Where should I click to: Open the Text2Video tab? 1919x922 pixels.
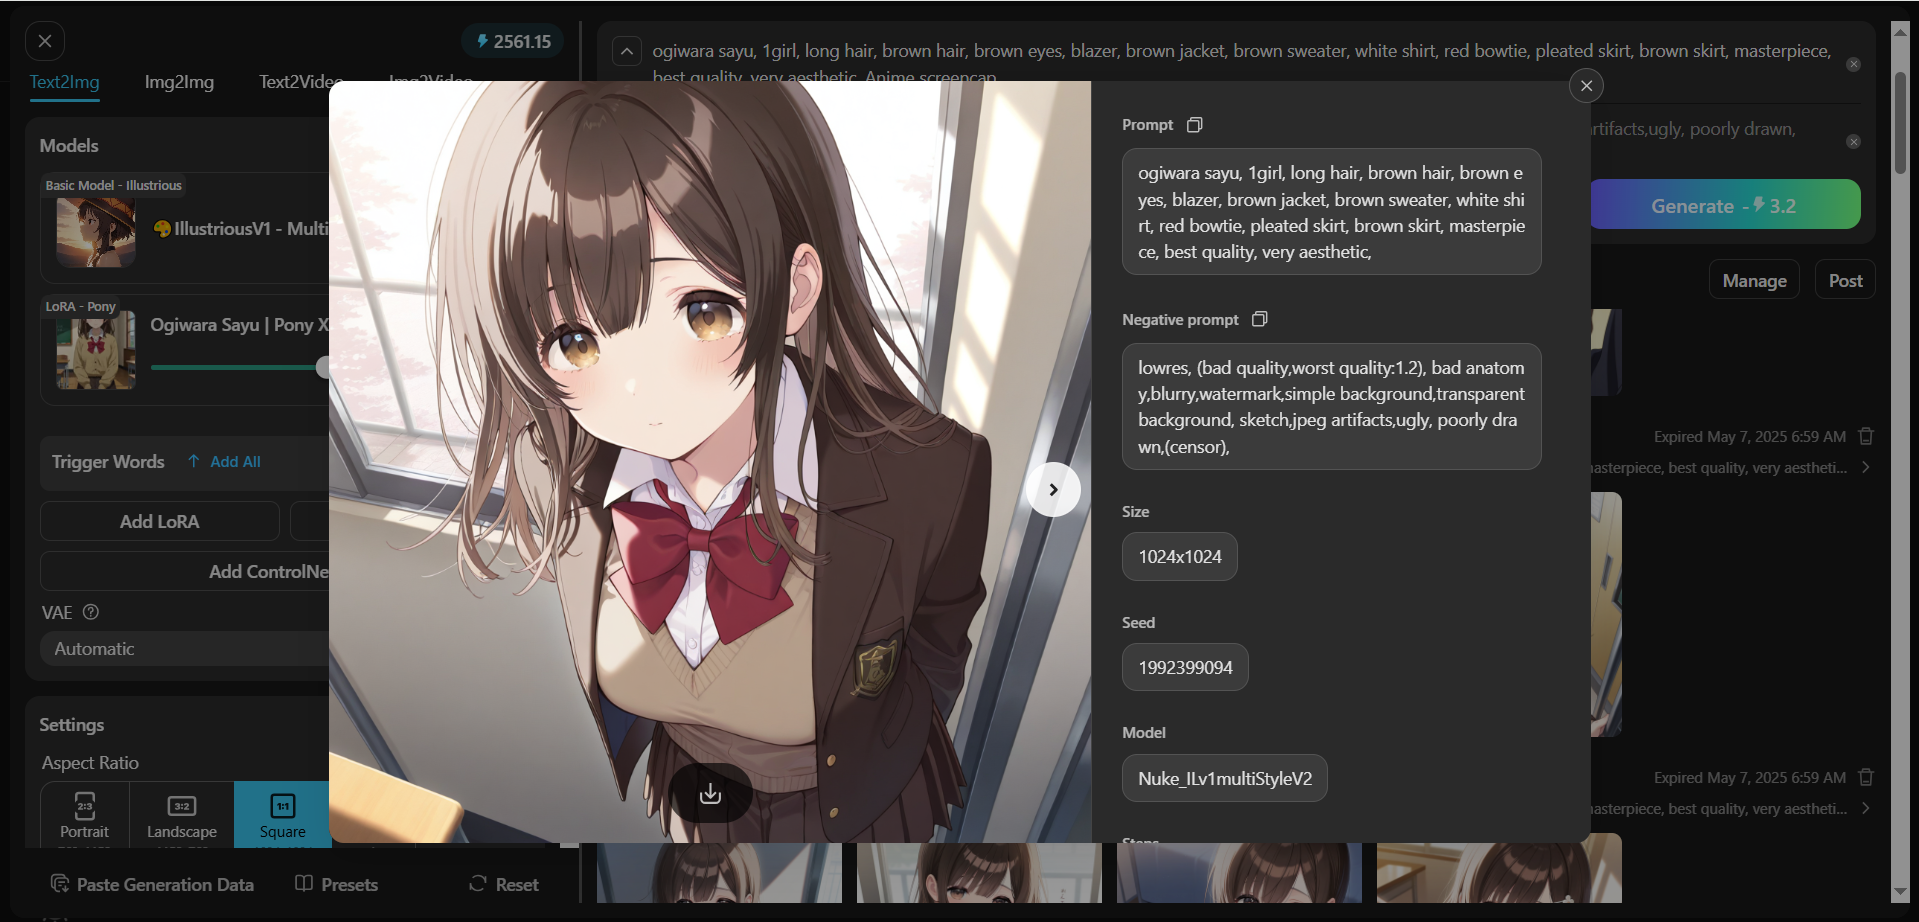(300, 82)
